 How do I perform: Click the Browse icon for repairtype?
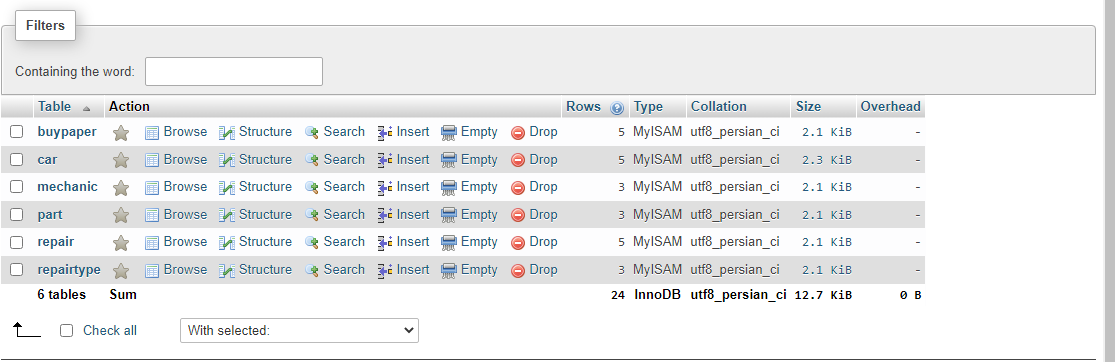[152, 270]
